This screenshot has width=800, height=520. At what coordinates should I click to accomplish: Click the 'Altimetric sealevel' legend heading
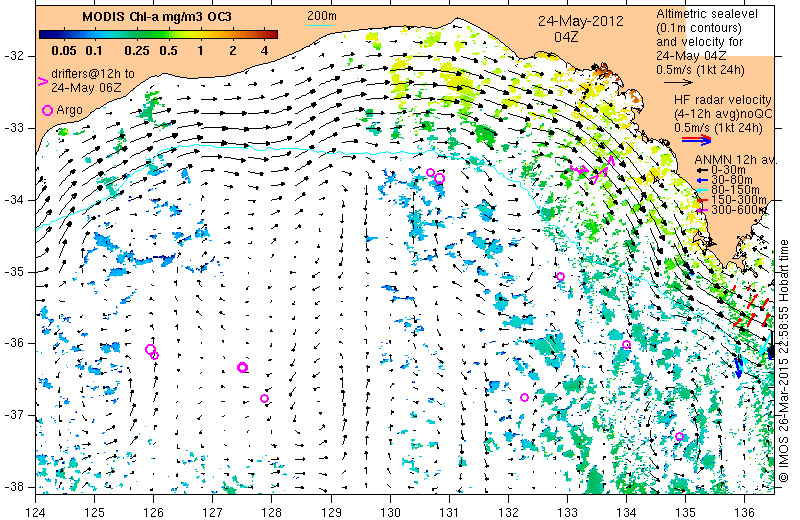[x=707, y=14]
